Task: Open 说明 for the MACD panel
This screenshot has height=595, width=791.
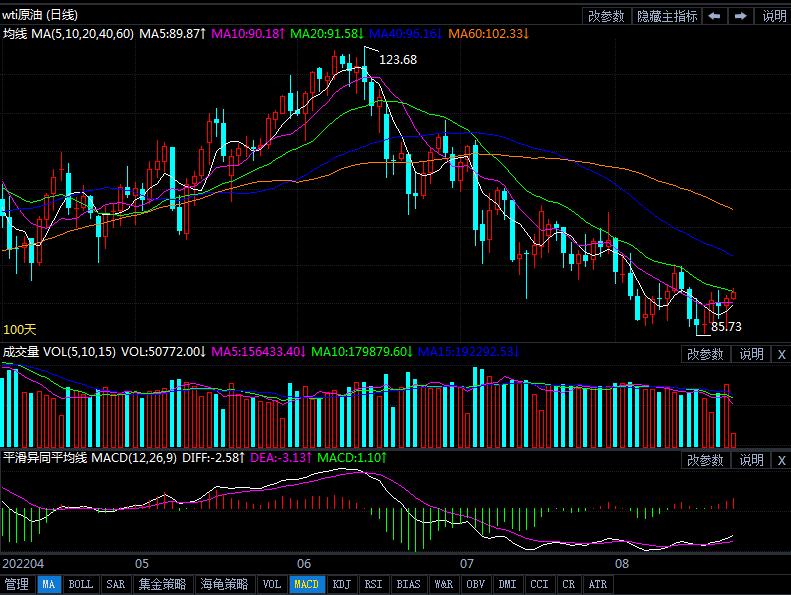Action: pyautogui.click(x=751, y=460)
